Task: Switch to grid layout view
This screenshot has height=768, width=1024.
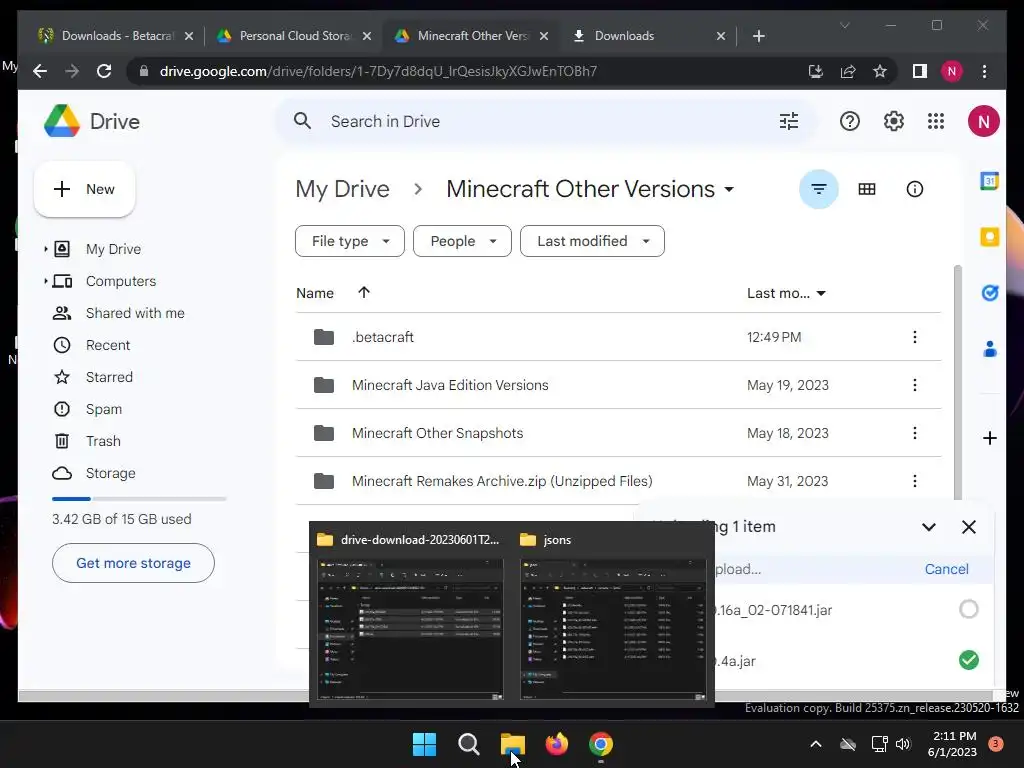Action: (867, 189)
